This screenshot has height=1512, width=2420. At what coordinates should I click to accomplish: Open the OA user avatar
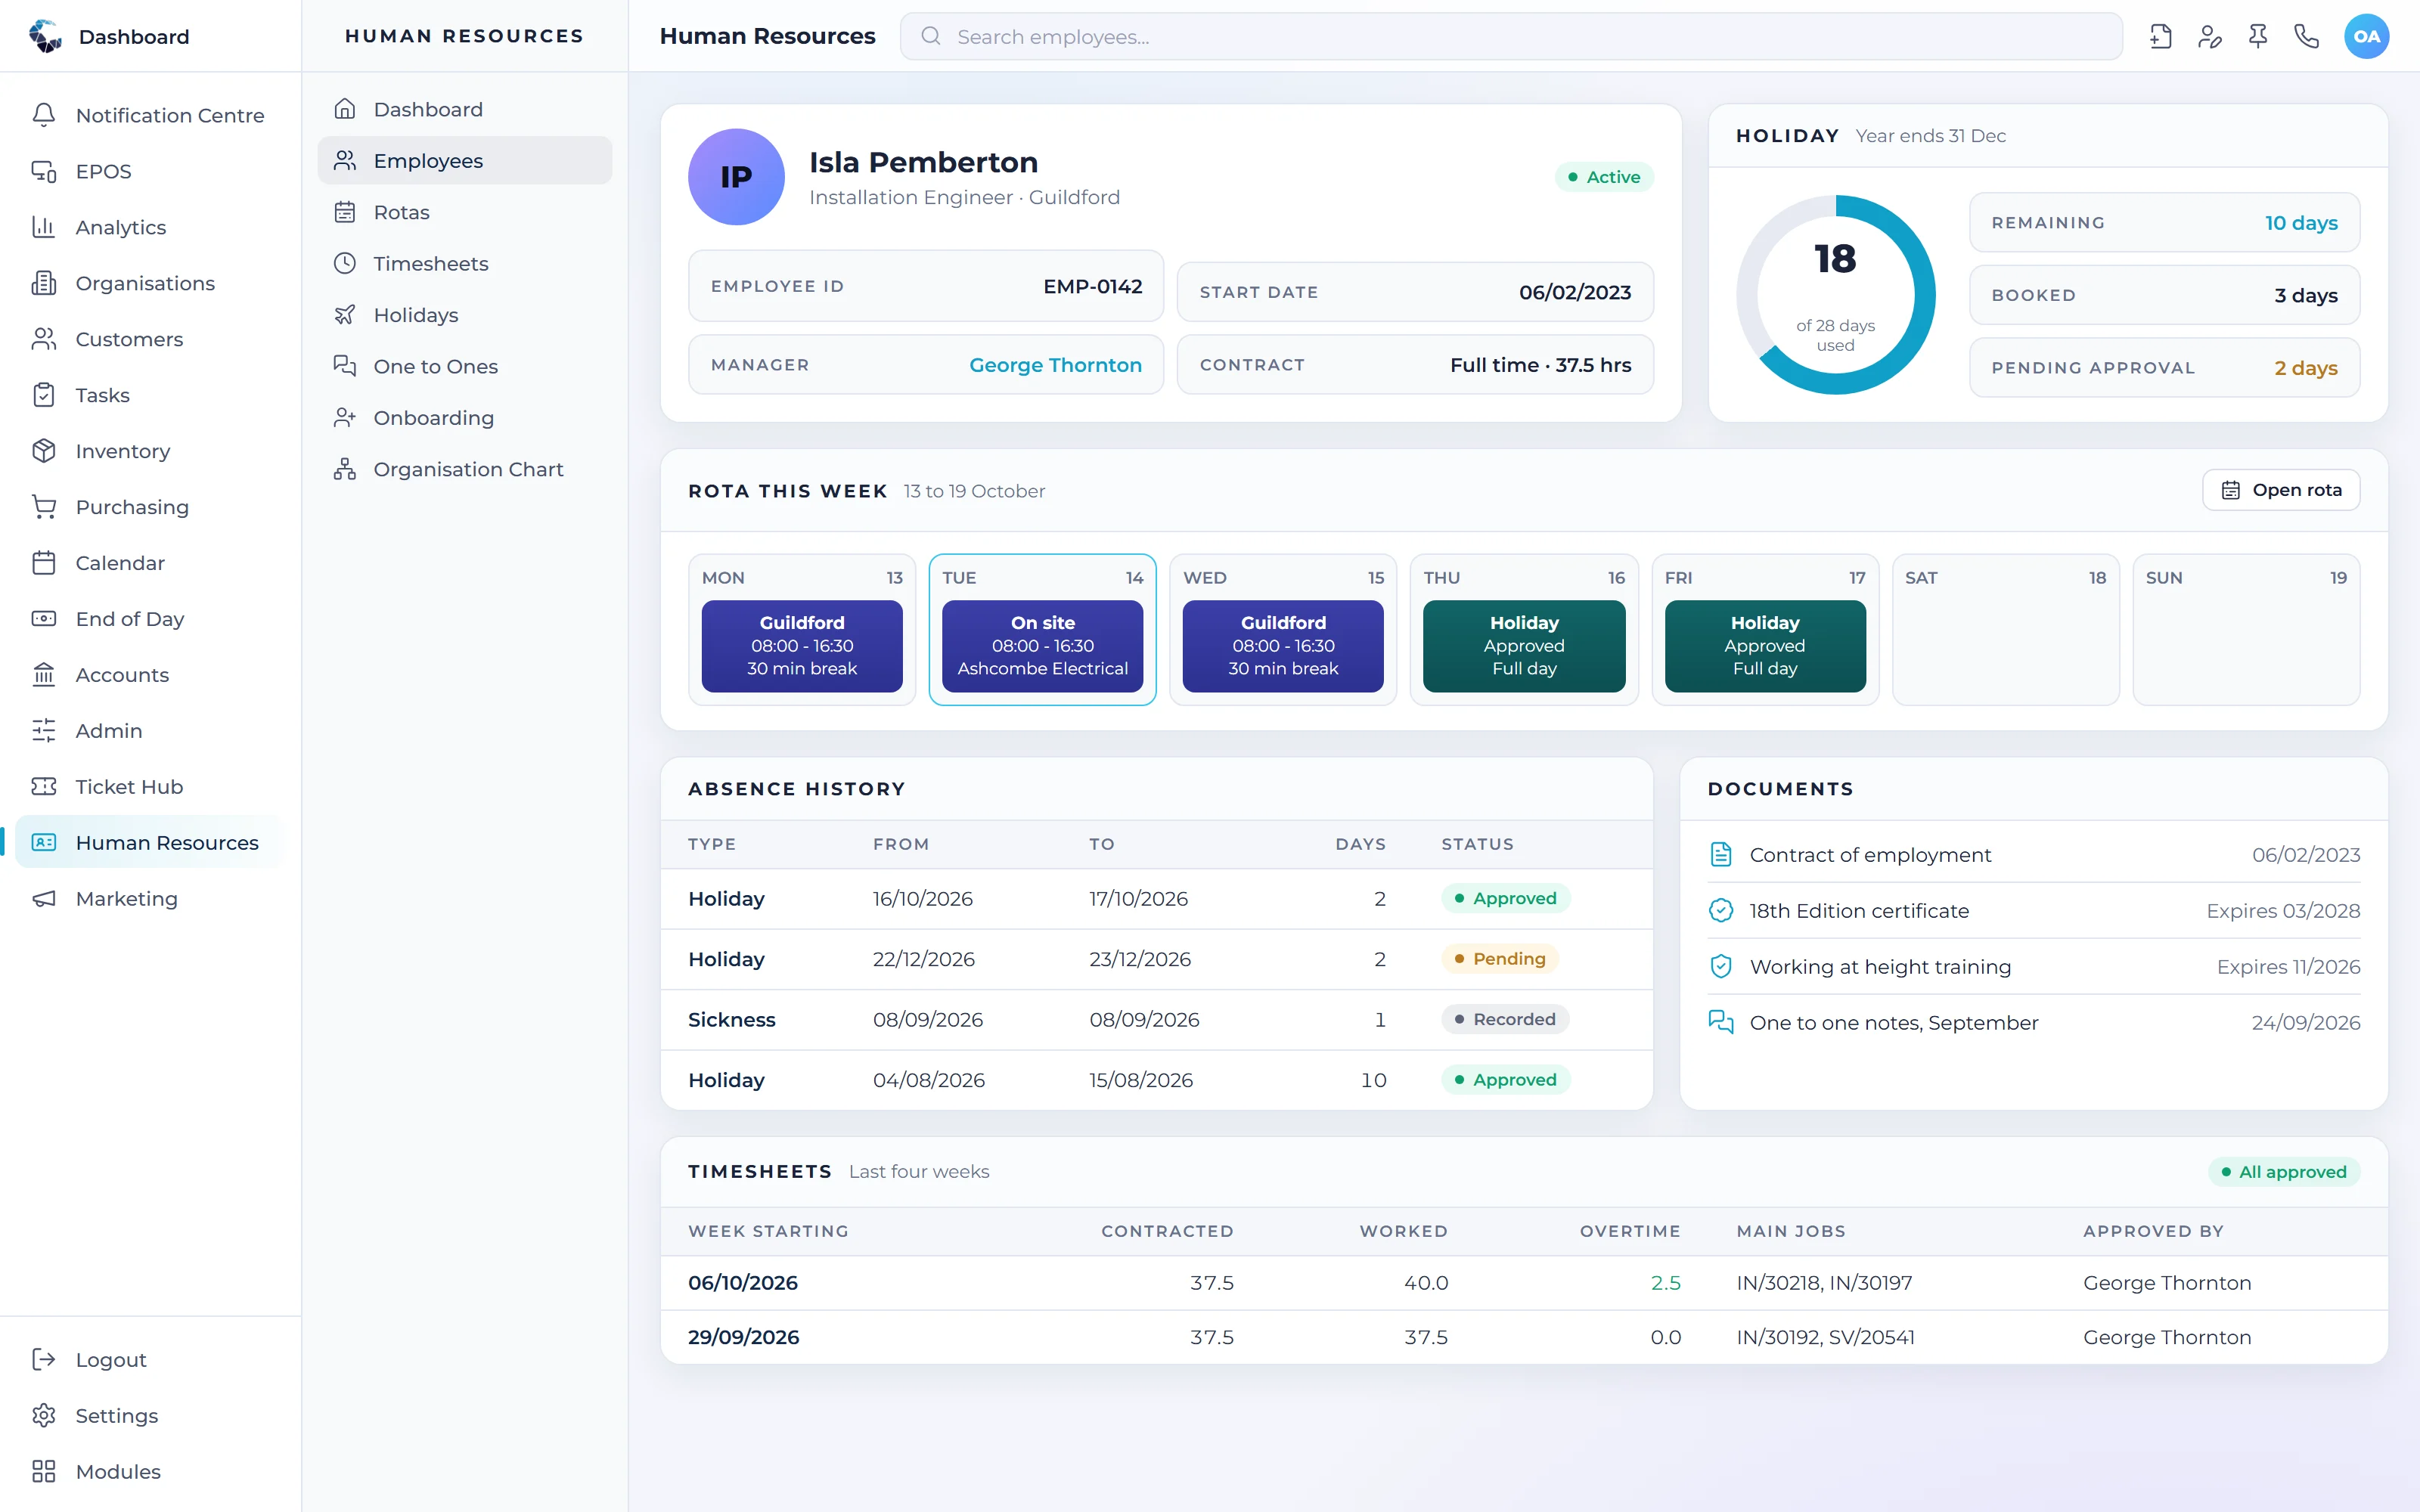pyautogui.click(x=2366, y=37)
